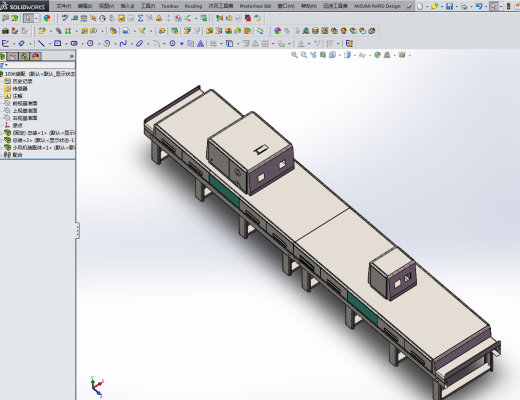The width and height of the screenshot is (520, 400).
Task: Click the Smart Dimension icon
Action: pyautogui.click(x=22, y=43)
